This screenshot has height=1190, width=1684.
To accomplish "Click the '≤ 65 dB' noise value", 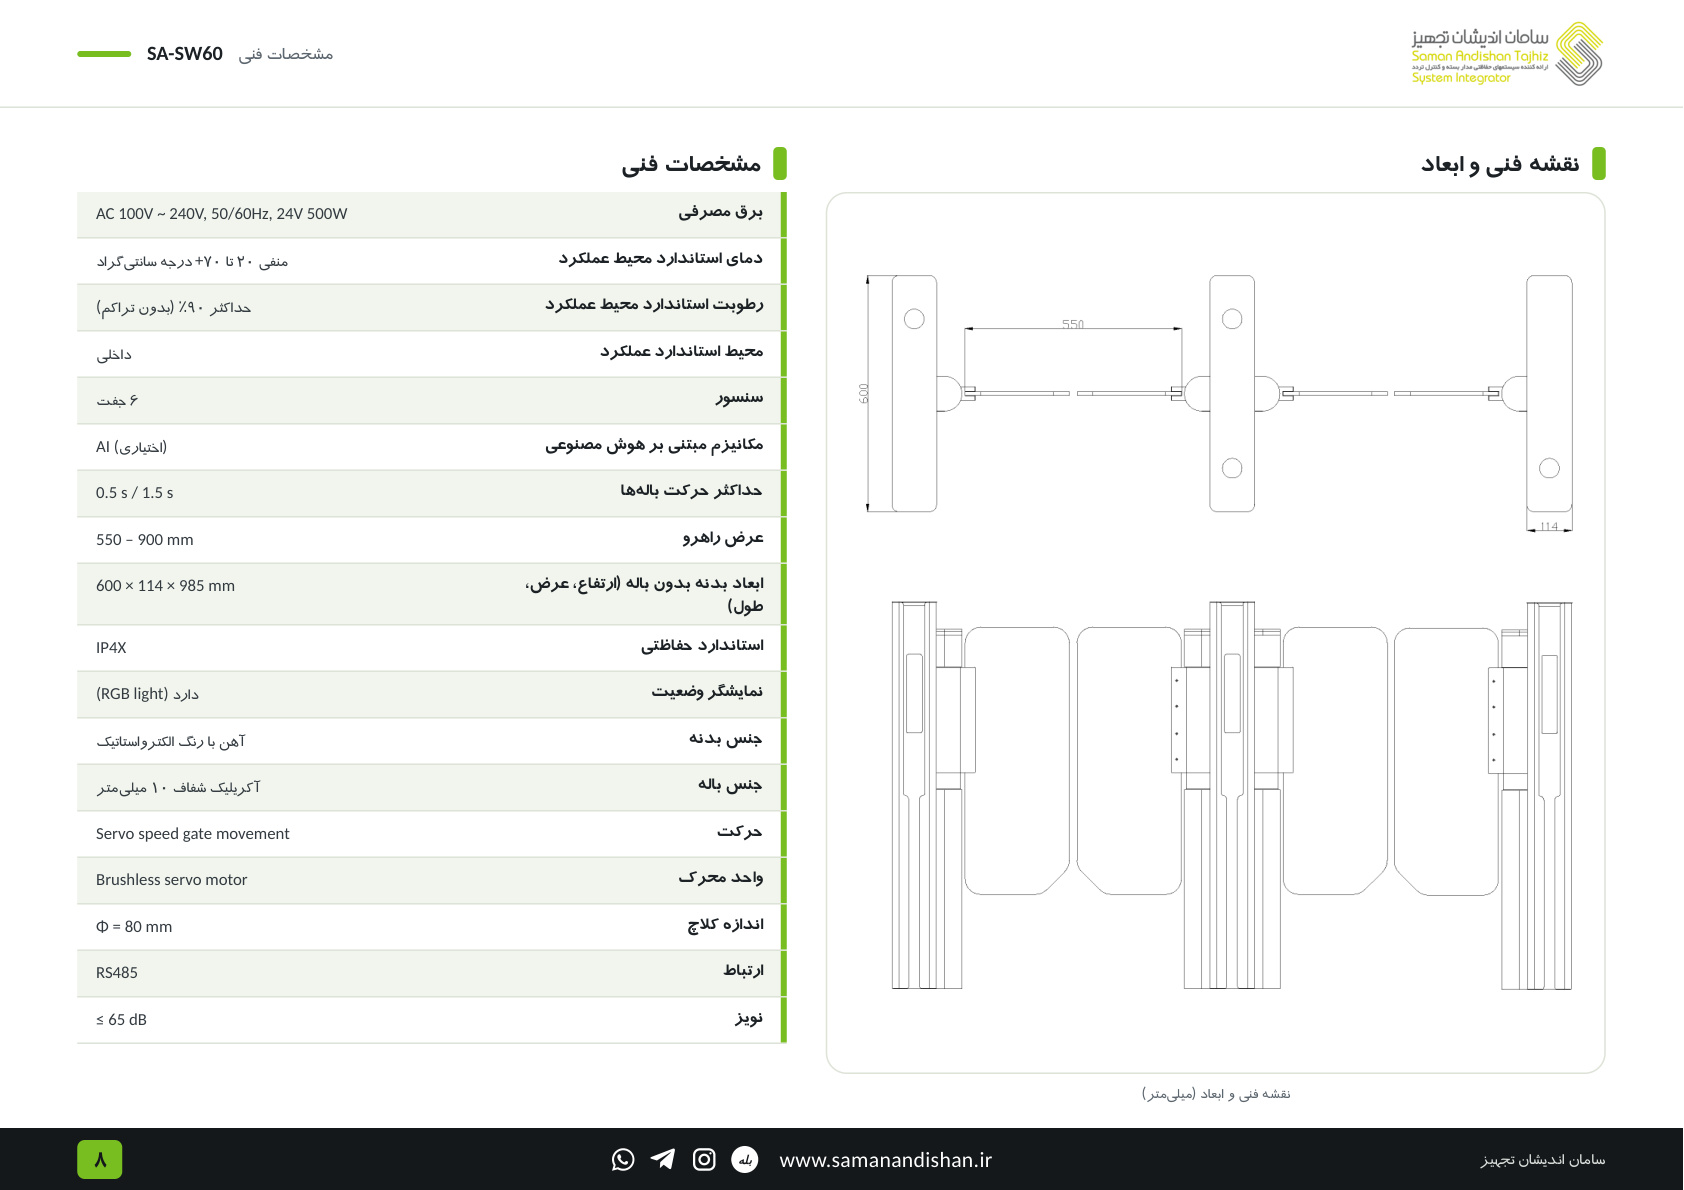I will point(121,1020).
